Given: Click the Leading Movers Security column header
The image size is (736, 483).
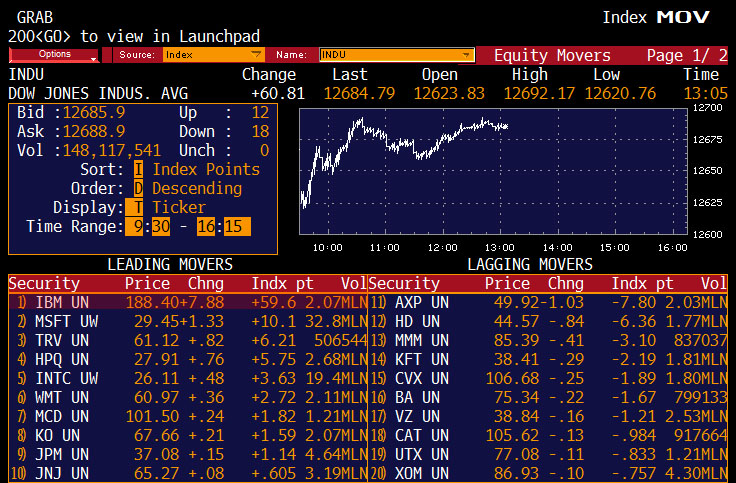Looking at the screenshot, I should click(44, 284).
